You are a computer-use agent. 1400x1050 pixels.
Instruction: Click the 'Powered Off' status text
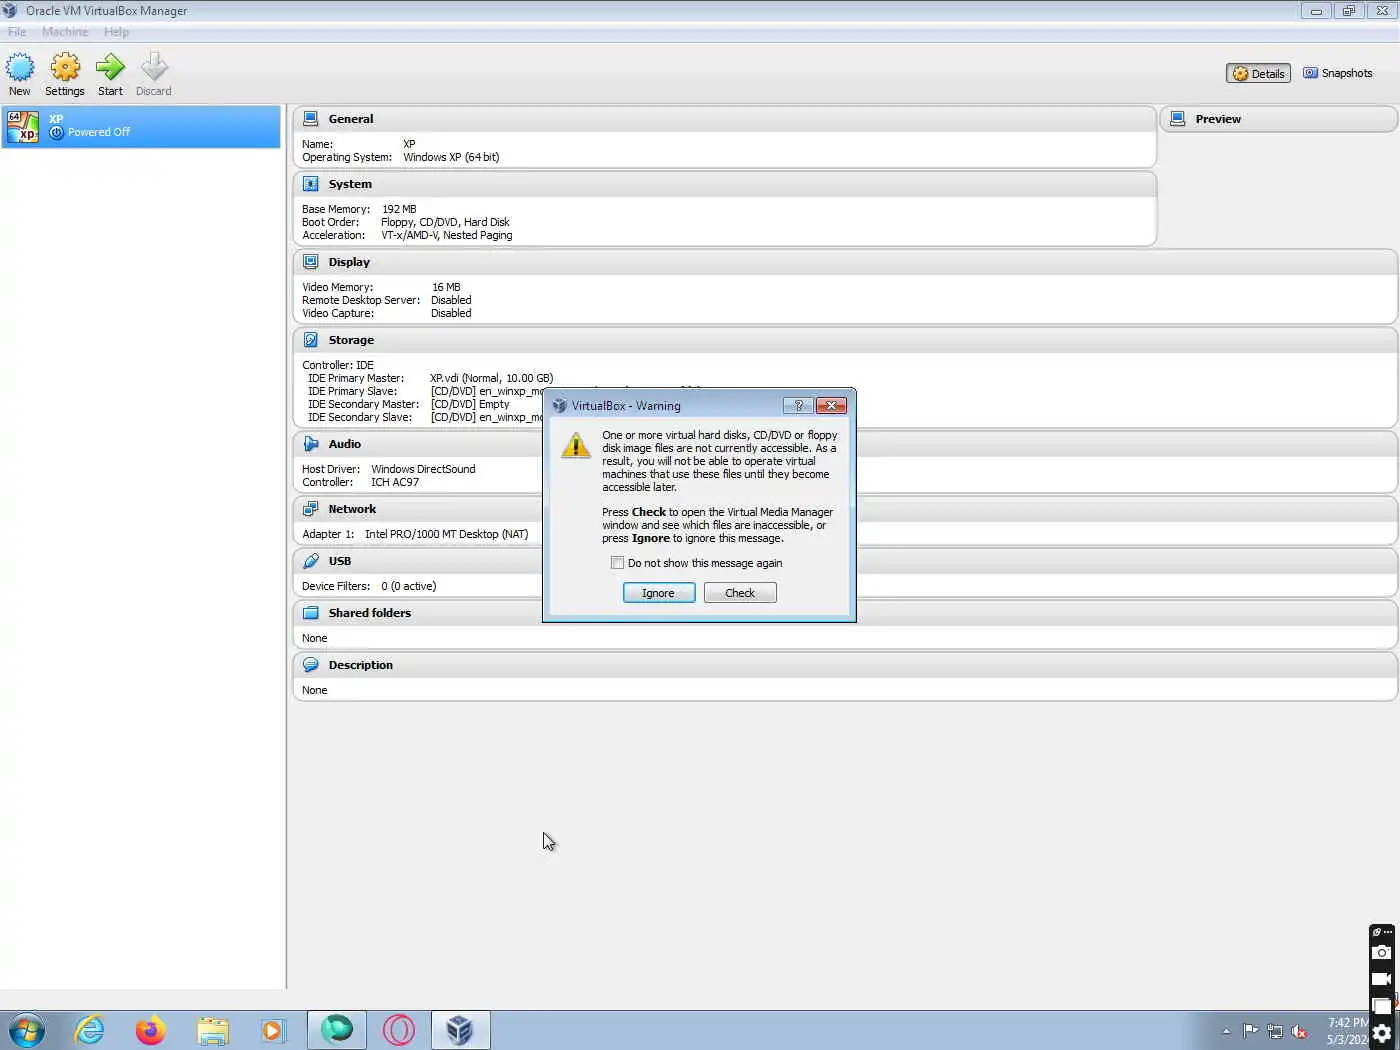tap(99, 132)
